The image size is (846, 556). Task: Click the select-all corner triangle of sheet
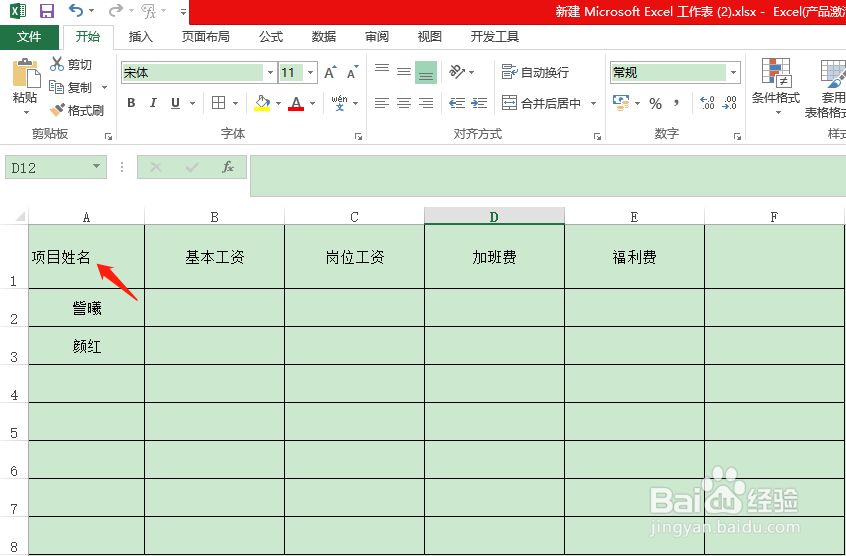[19, 217]
